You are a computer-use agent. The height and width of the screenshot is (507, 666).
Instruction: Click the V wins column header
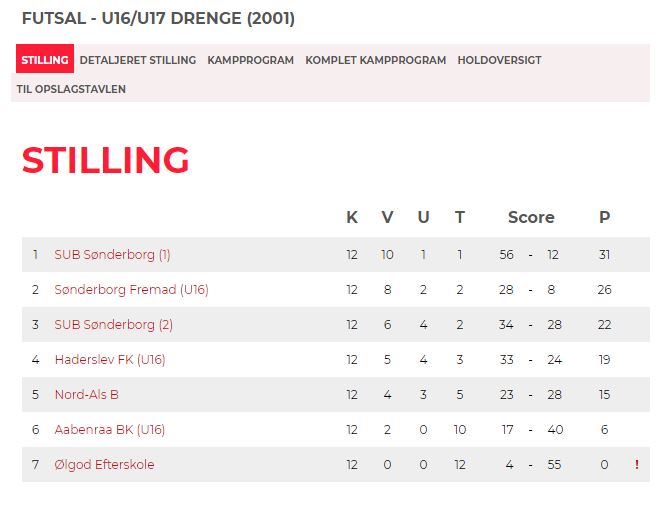tap(387, 217)
